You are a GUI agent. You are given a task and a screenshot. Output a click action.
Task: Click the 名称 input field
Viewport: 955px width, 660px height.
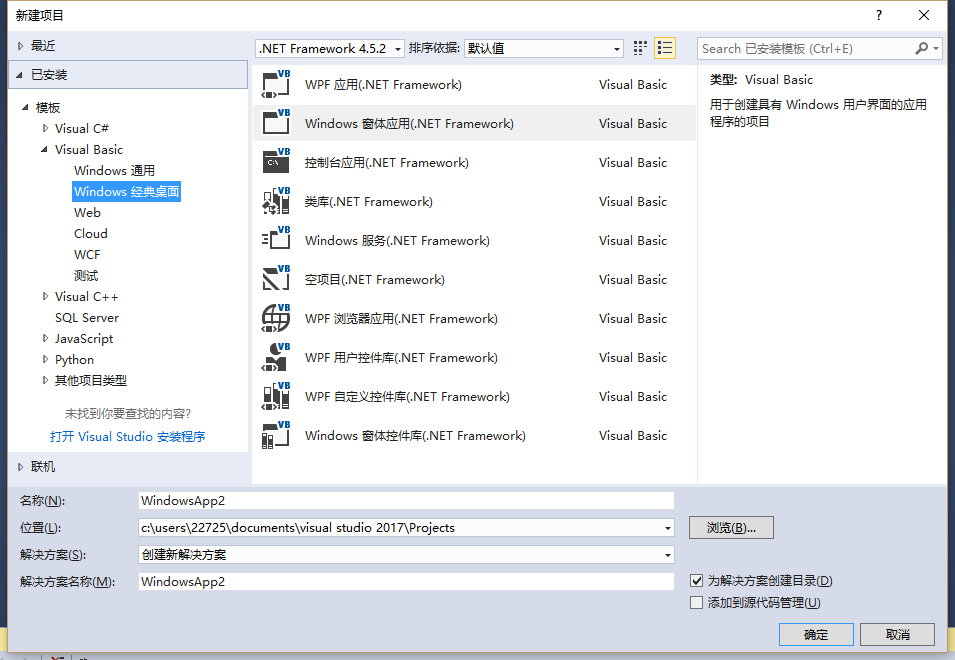coord(406,500)
